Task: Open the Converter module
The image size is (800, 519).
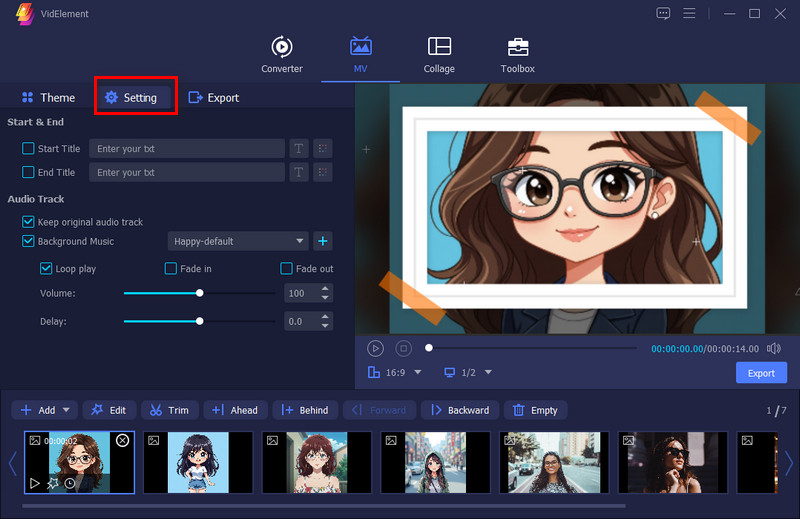Action: 281,54
